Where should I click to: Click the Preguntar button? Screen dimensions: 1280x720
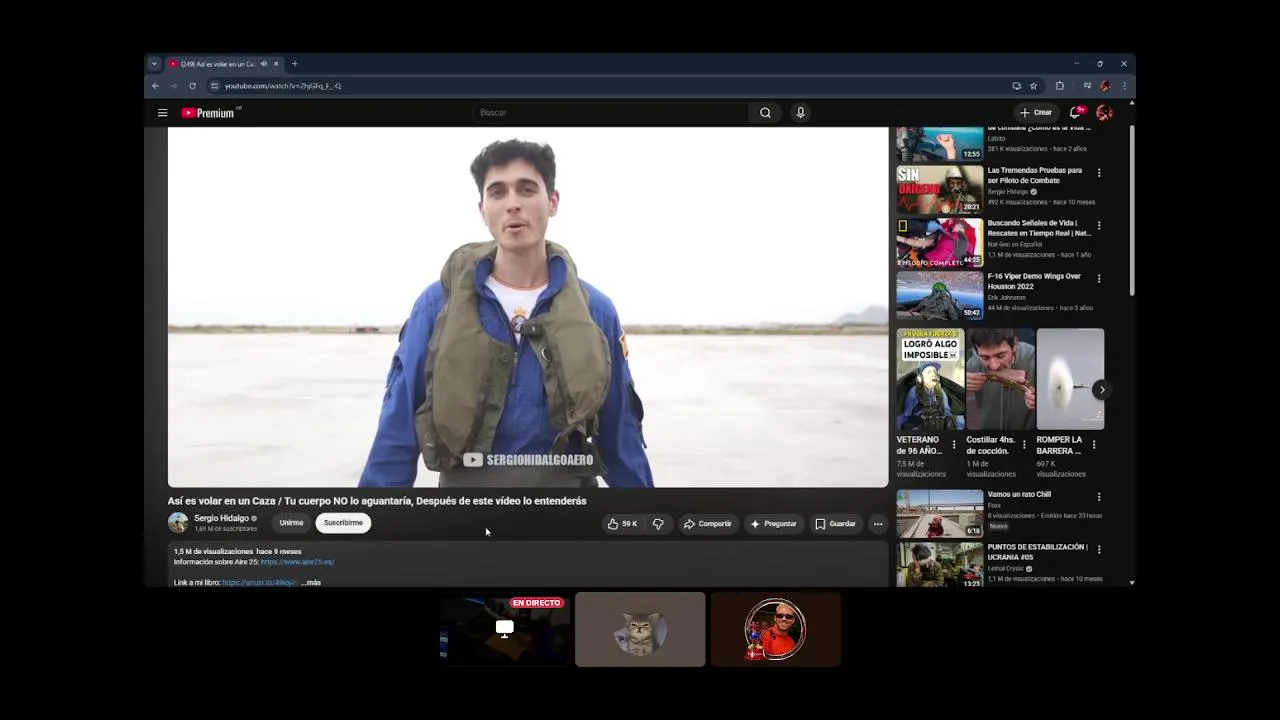coord(774,524)
